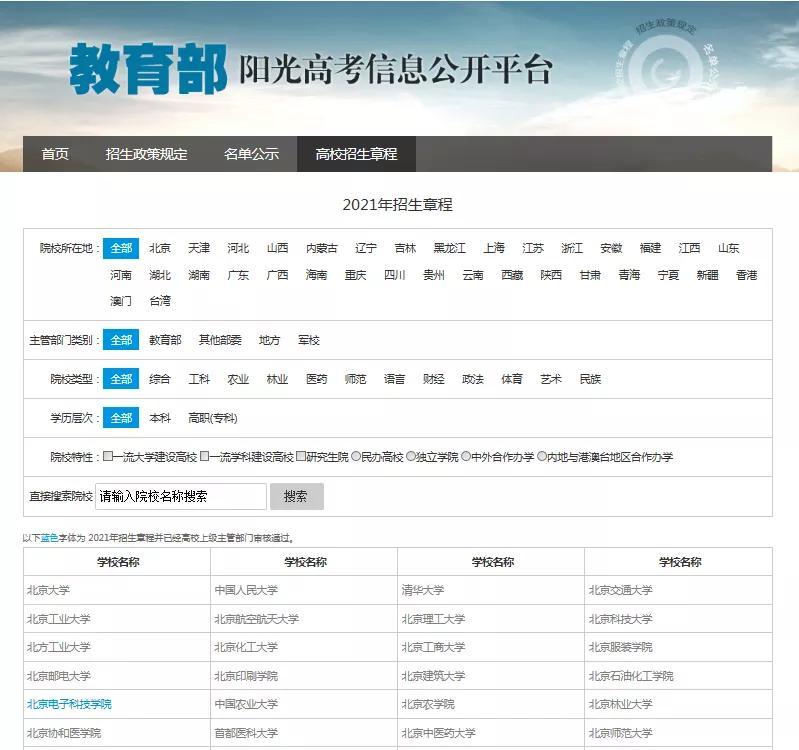Click the 搜索 button
The image size is (799, 750).
[297, 496]
